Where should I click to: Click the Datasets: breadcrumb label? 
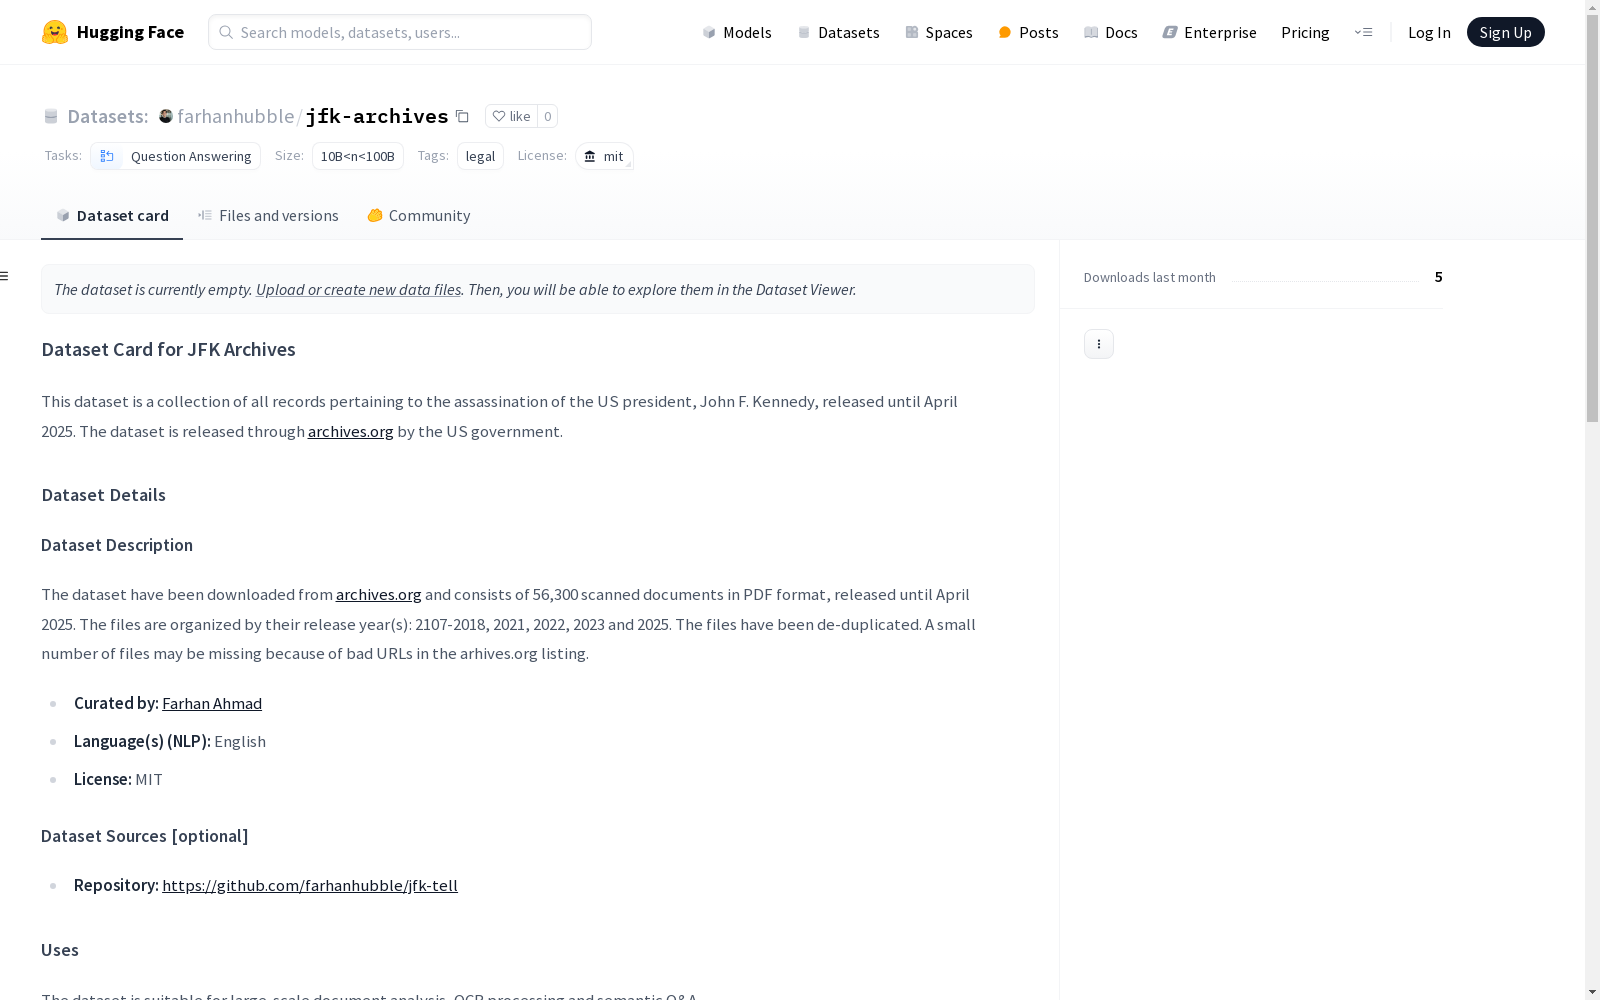point(107,116)
